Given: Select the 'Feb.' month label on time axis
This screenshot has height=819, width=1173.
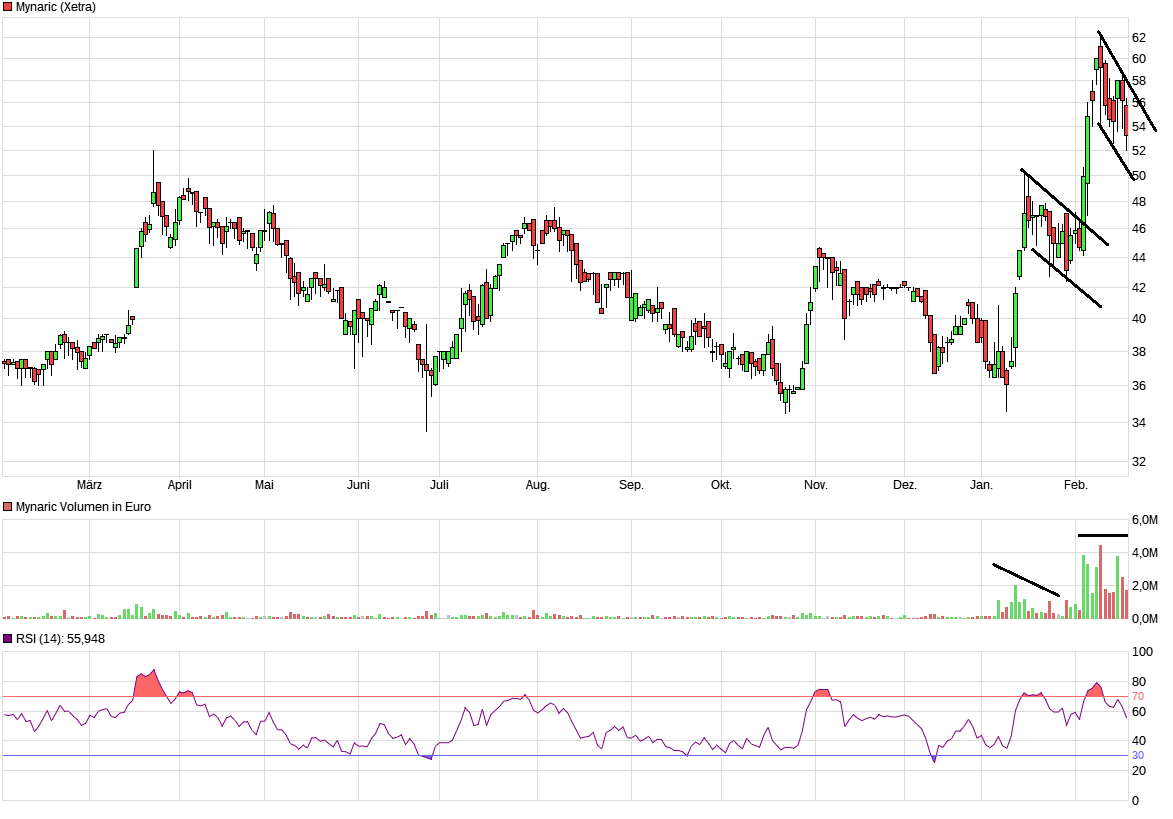Looking at the screenshot, I should click(1076, 485).
